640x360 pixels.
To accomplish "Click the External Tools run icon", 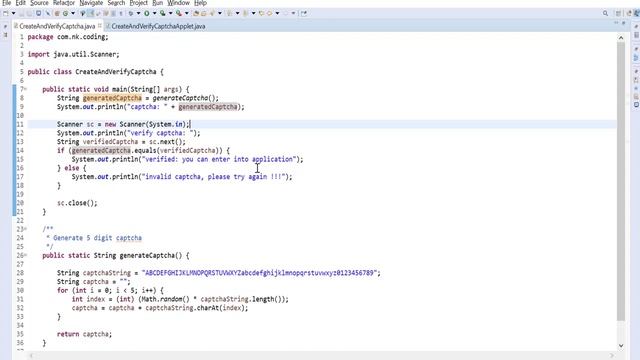I will [x=178, y=13].
